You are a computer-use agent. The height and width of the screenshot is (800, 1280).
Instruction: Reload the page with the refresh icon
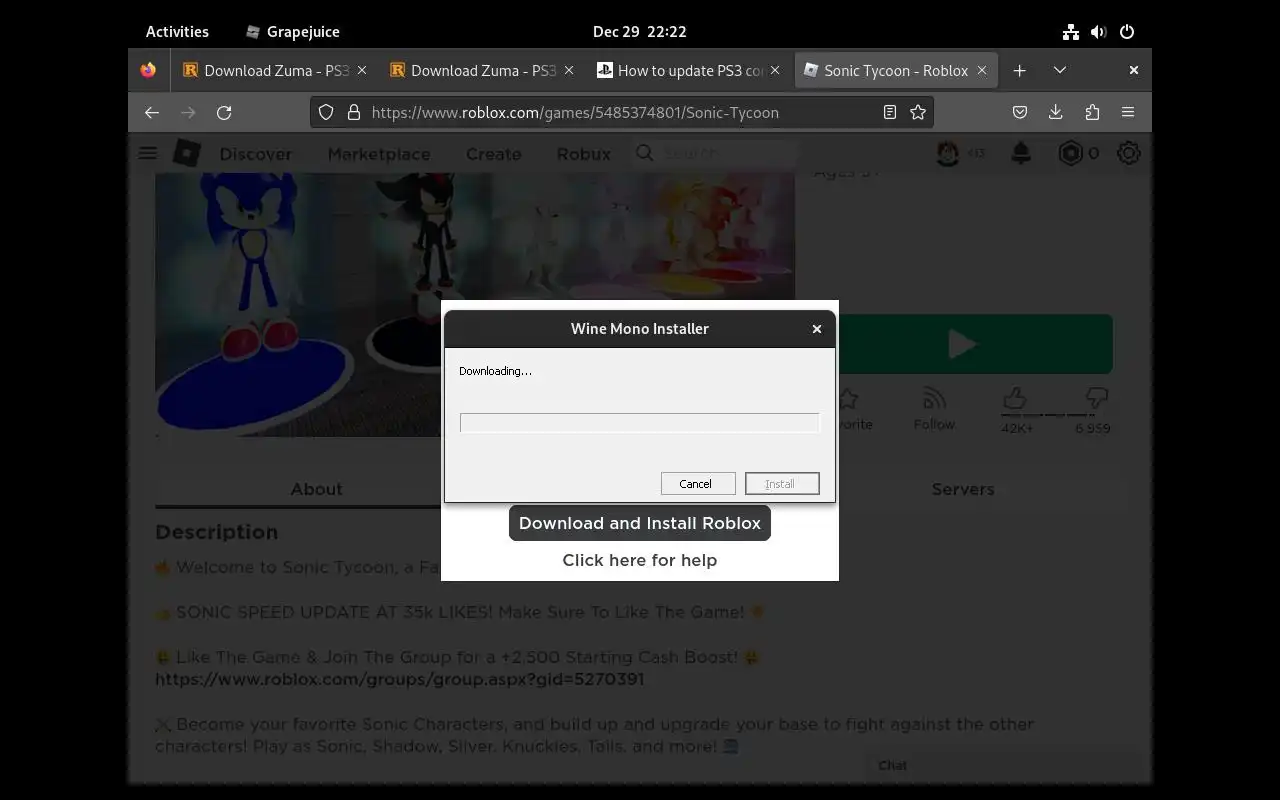click(x=224, y=113)
